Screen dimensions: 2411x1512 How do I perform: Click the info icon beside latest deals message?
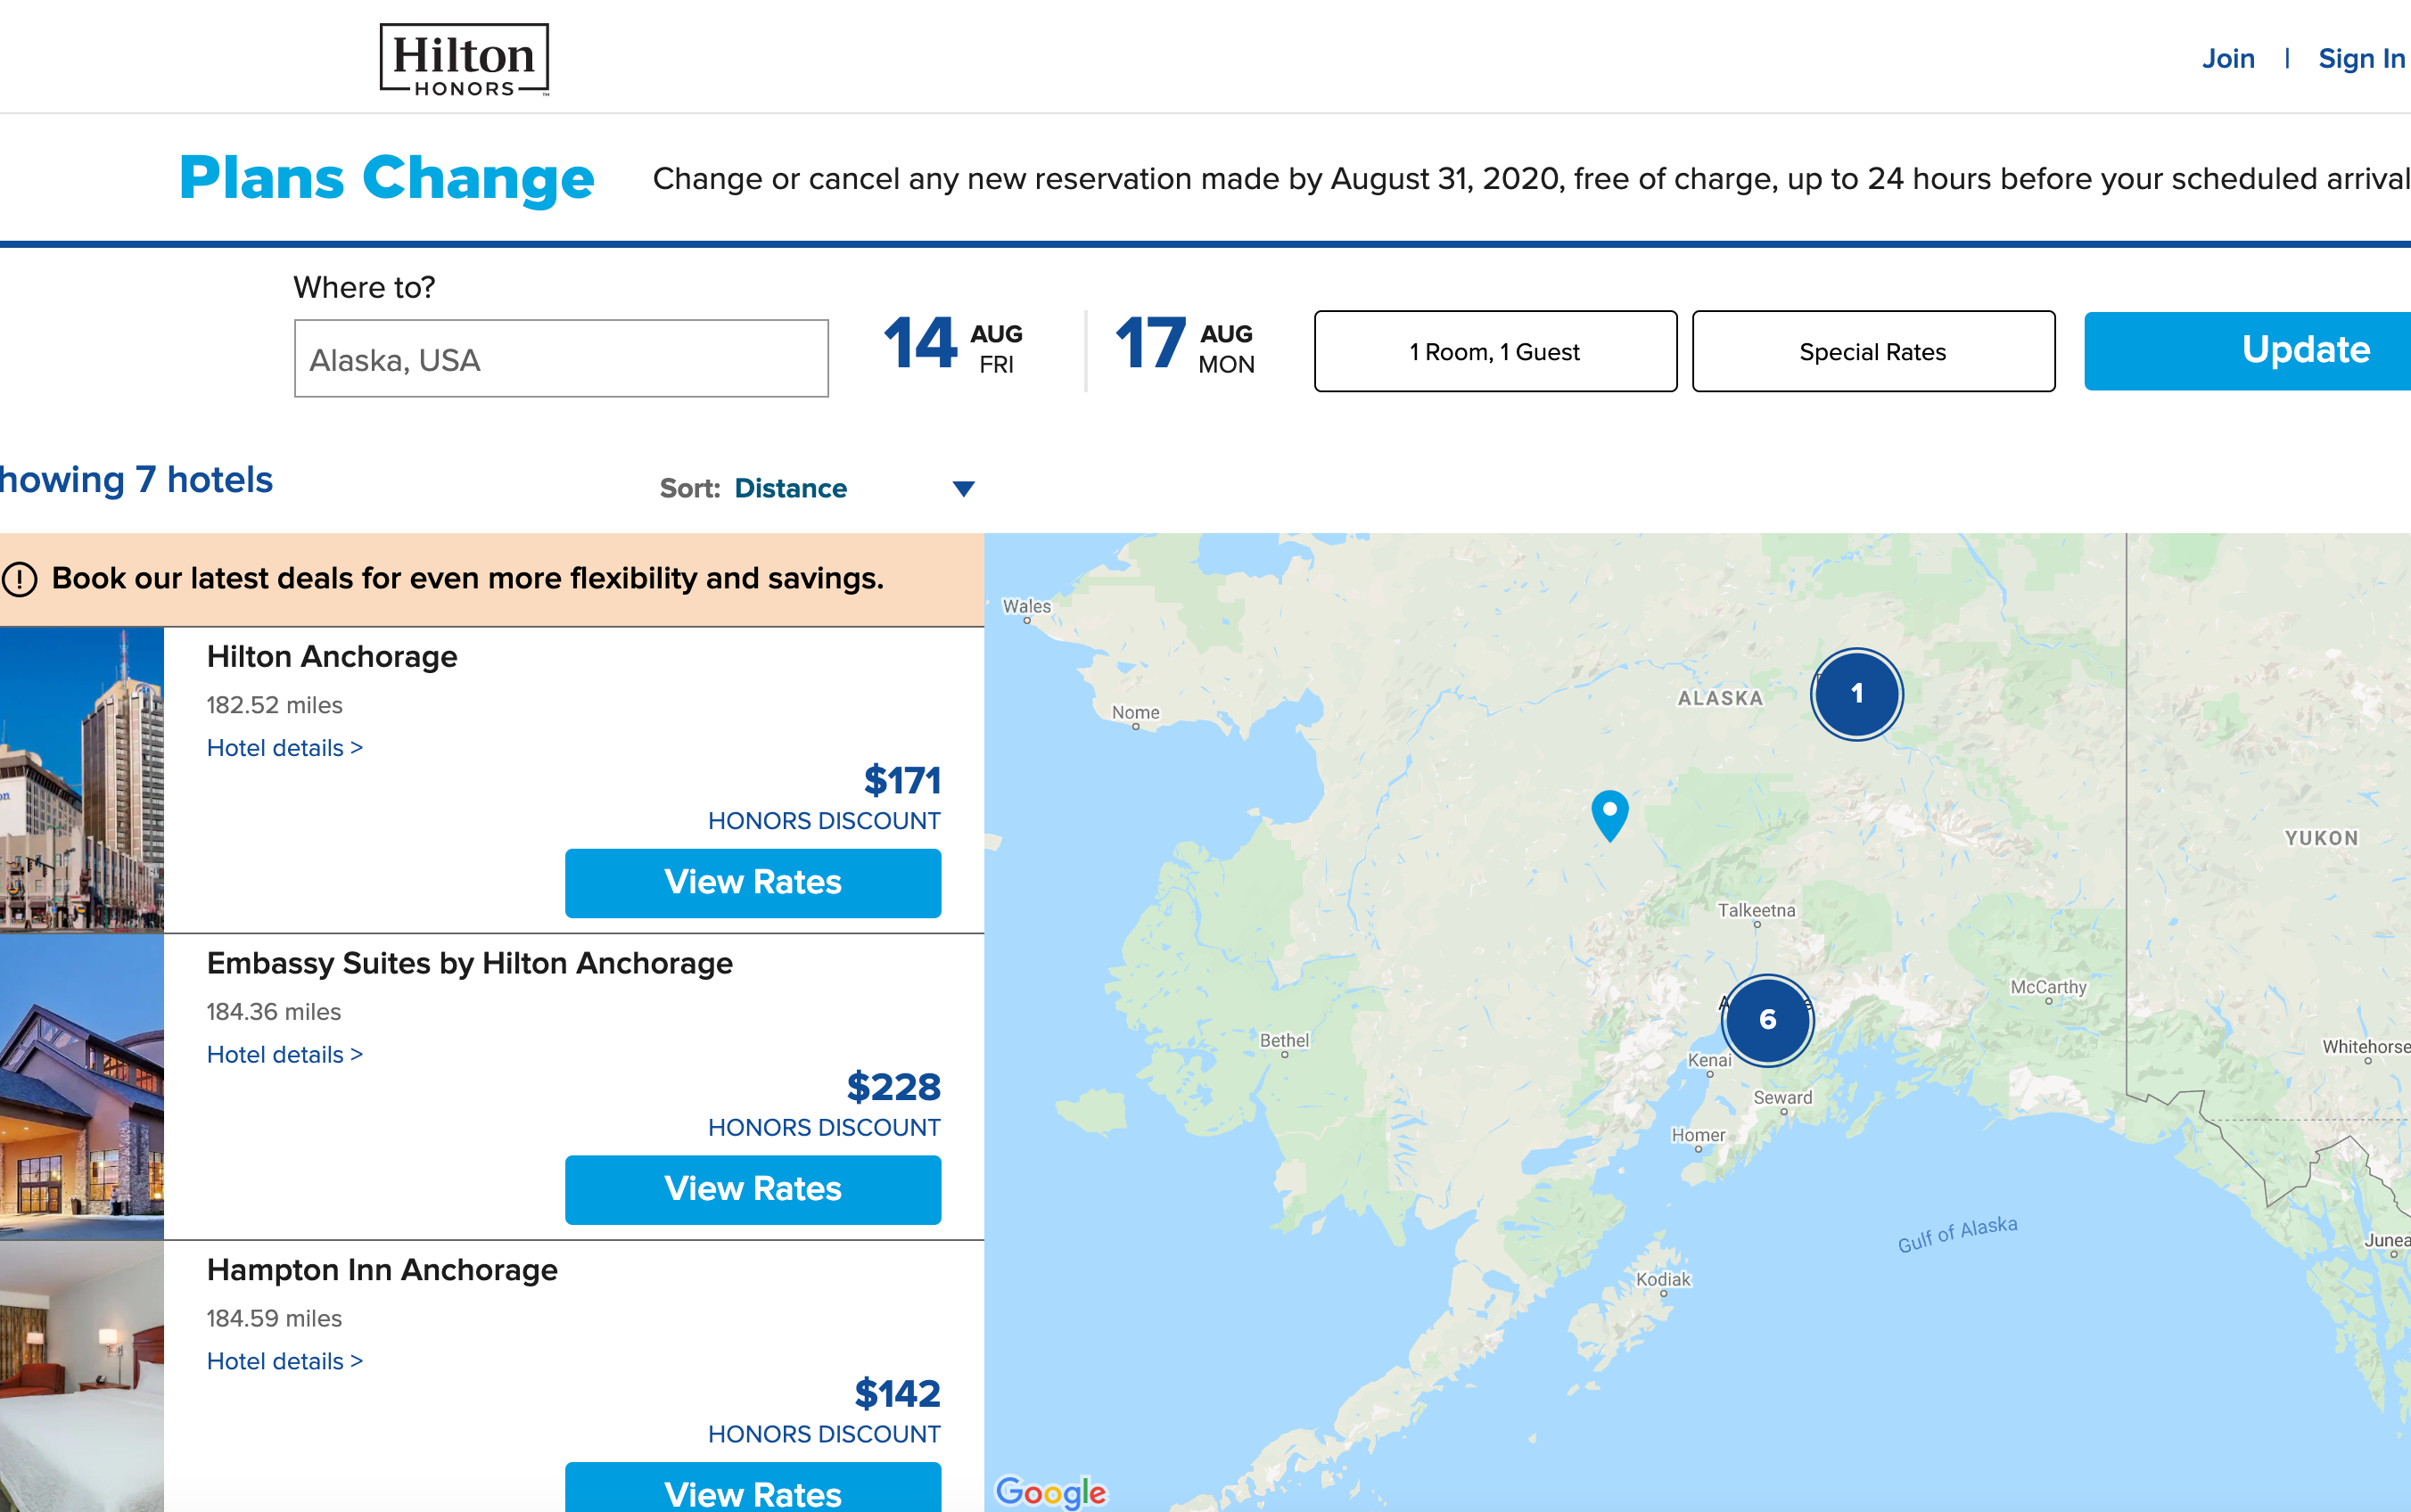click(x=20, y=579)
